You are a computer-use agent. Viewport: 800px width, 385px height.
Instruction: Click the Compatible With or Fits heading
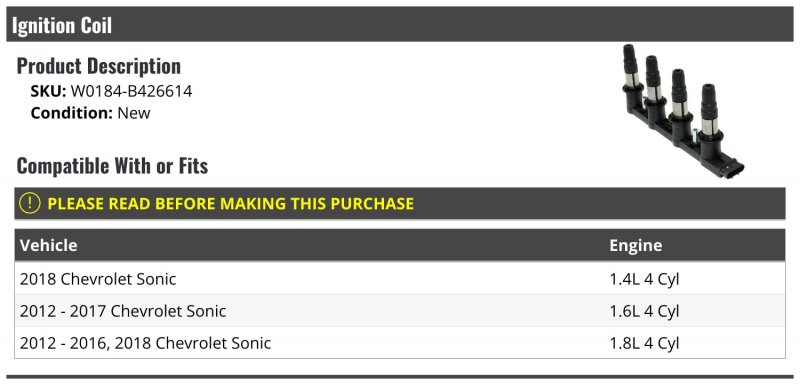(x=112, y=166)
